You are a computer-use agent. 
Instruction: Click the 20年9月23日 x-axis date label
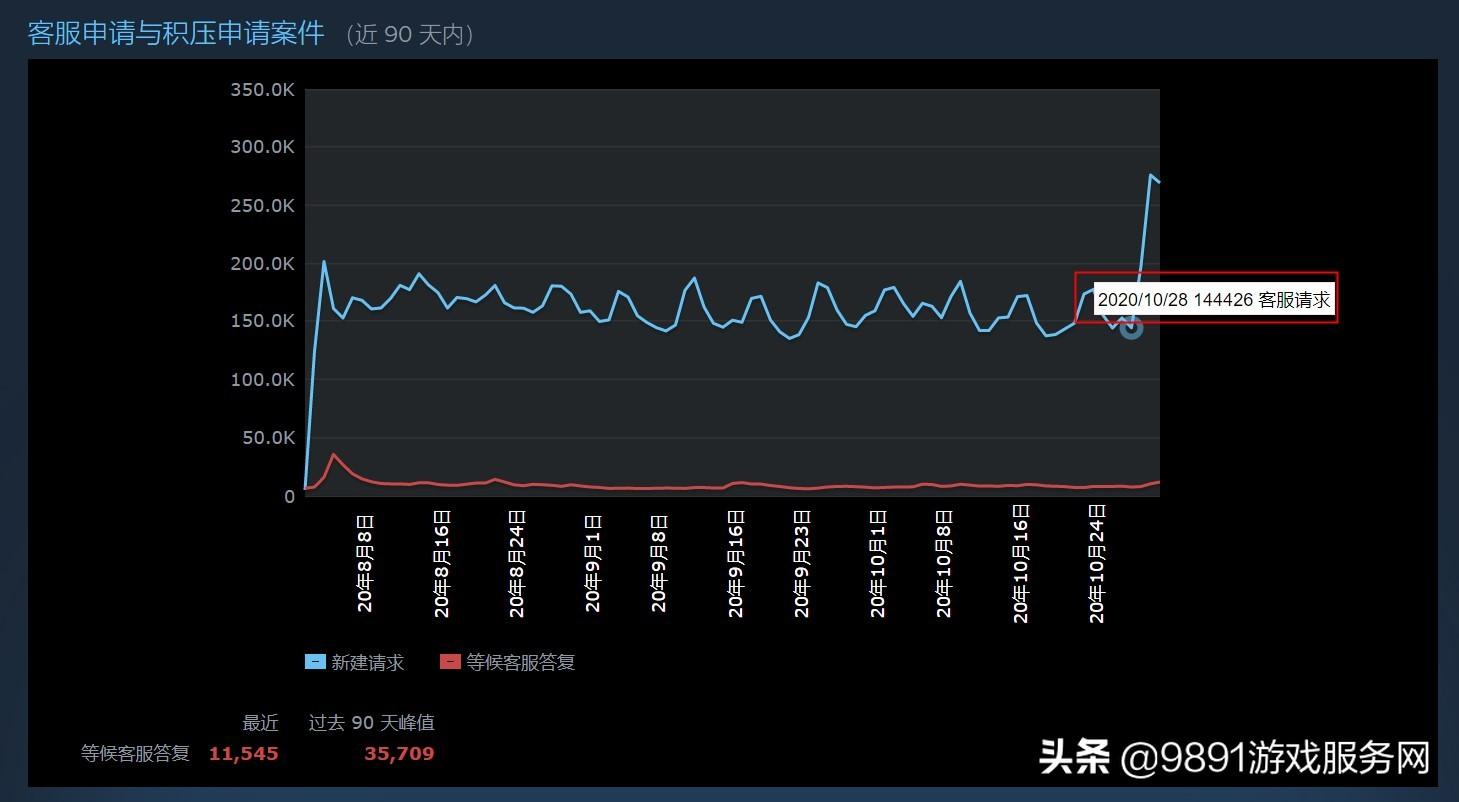click(802, 564)
